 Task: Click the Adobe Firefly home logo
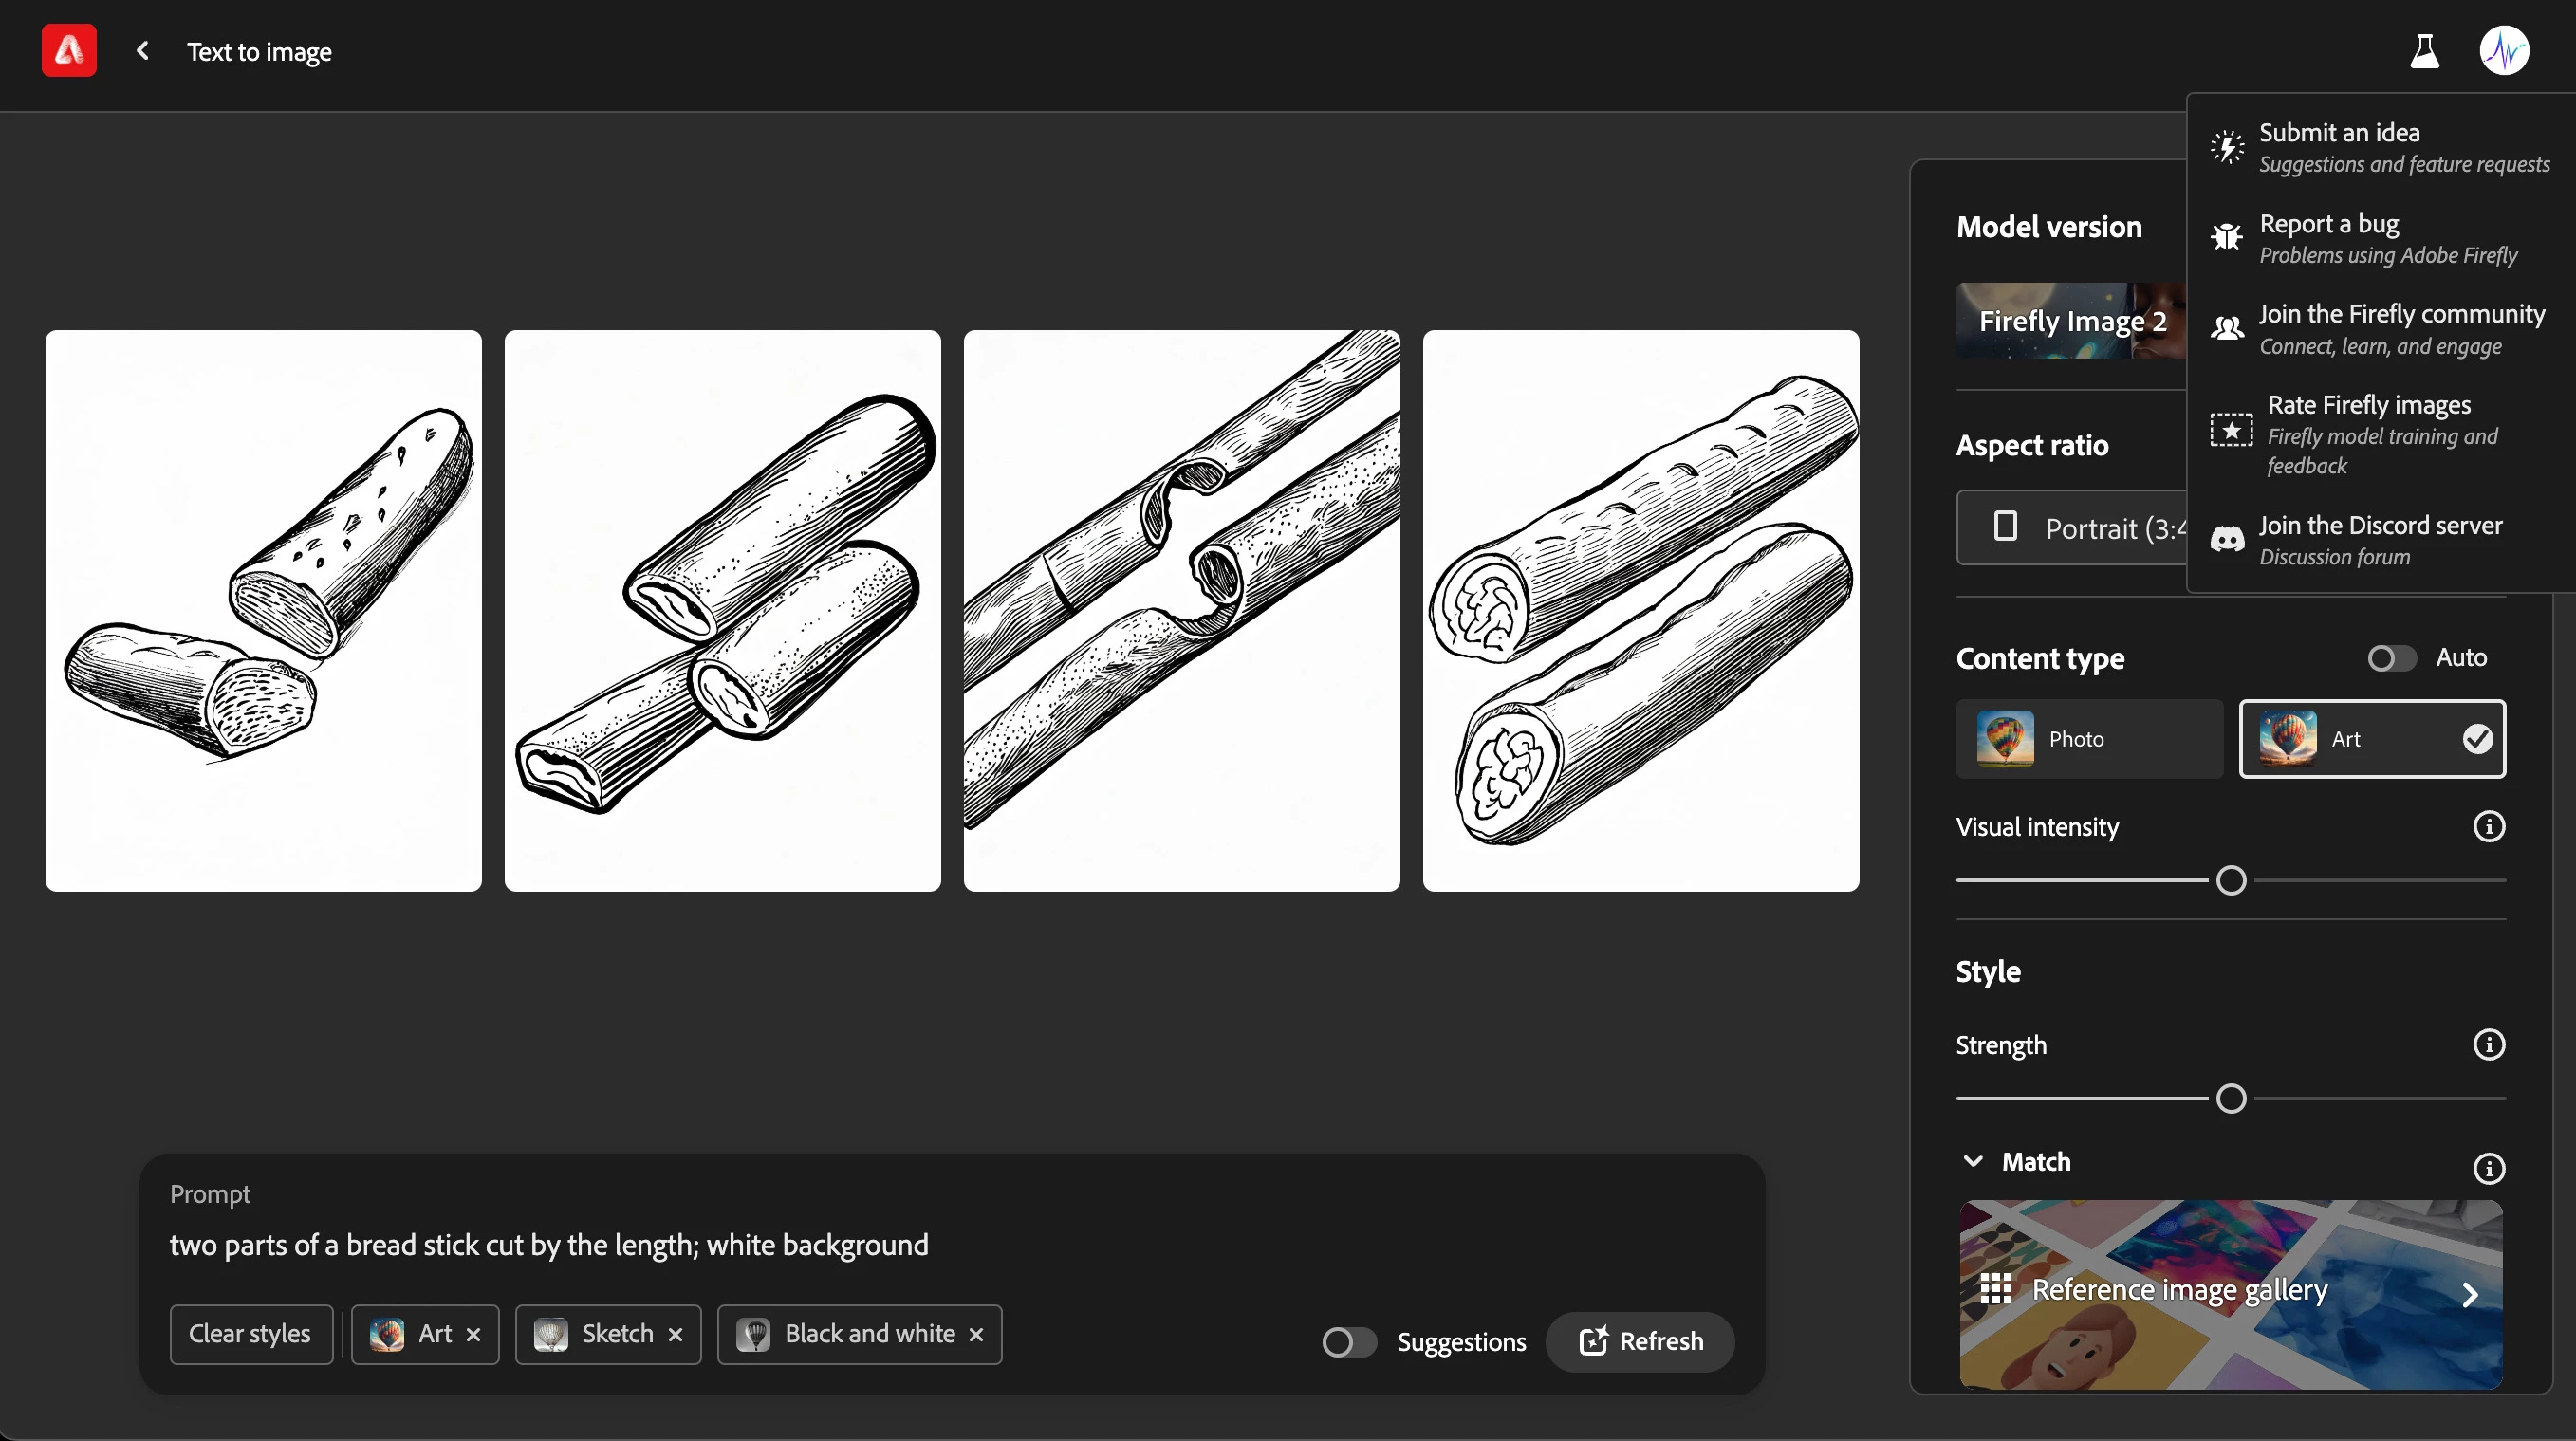click(69, 51)
